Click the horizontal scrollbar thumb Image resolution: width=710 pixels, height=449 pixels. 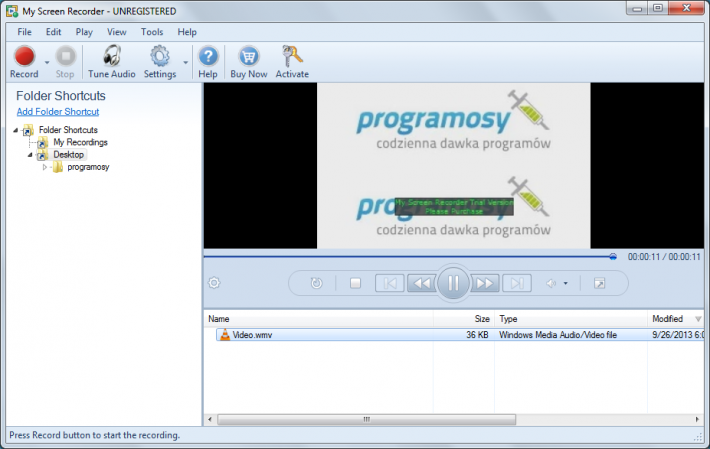pyautogui.click(x=366, y=420)
